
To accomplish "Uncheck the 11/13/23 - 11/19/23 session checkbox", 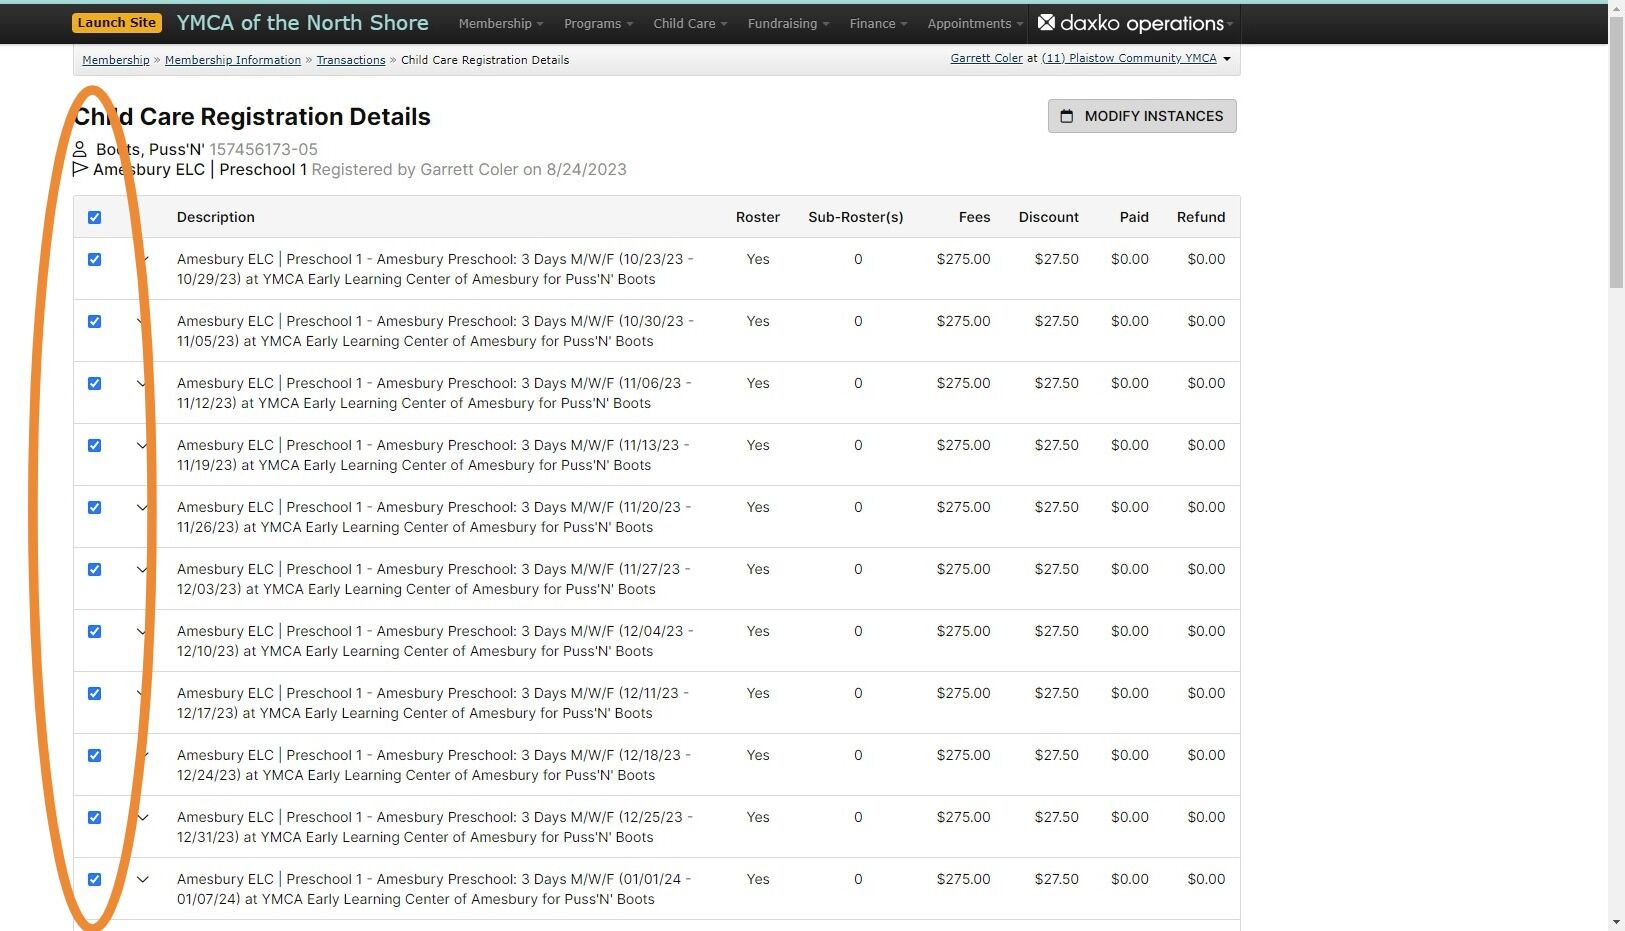I will point(95,445).
